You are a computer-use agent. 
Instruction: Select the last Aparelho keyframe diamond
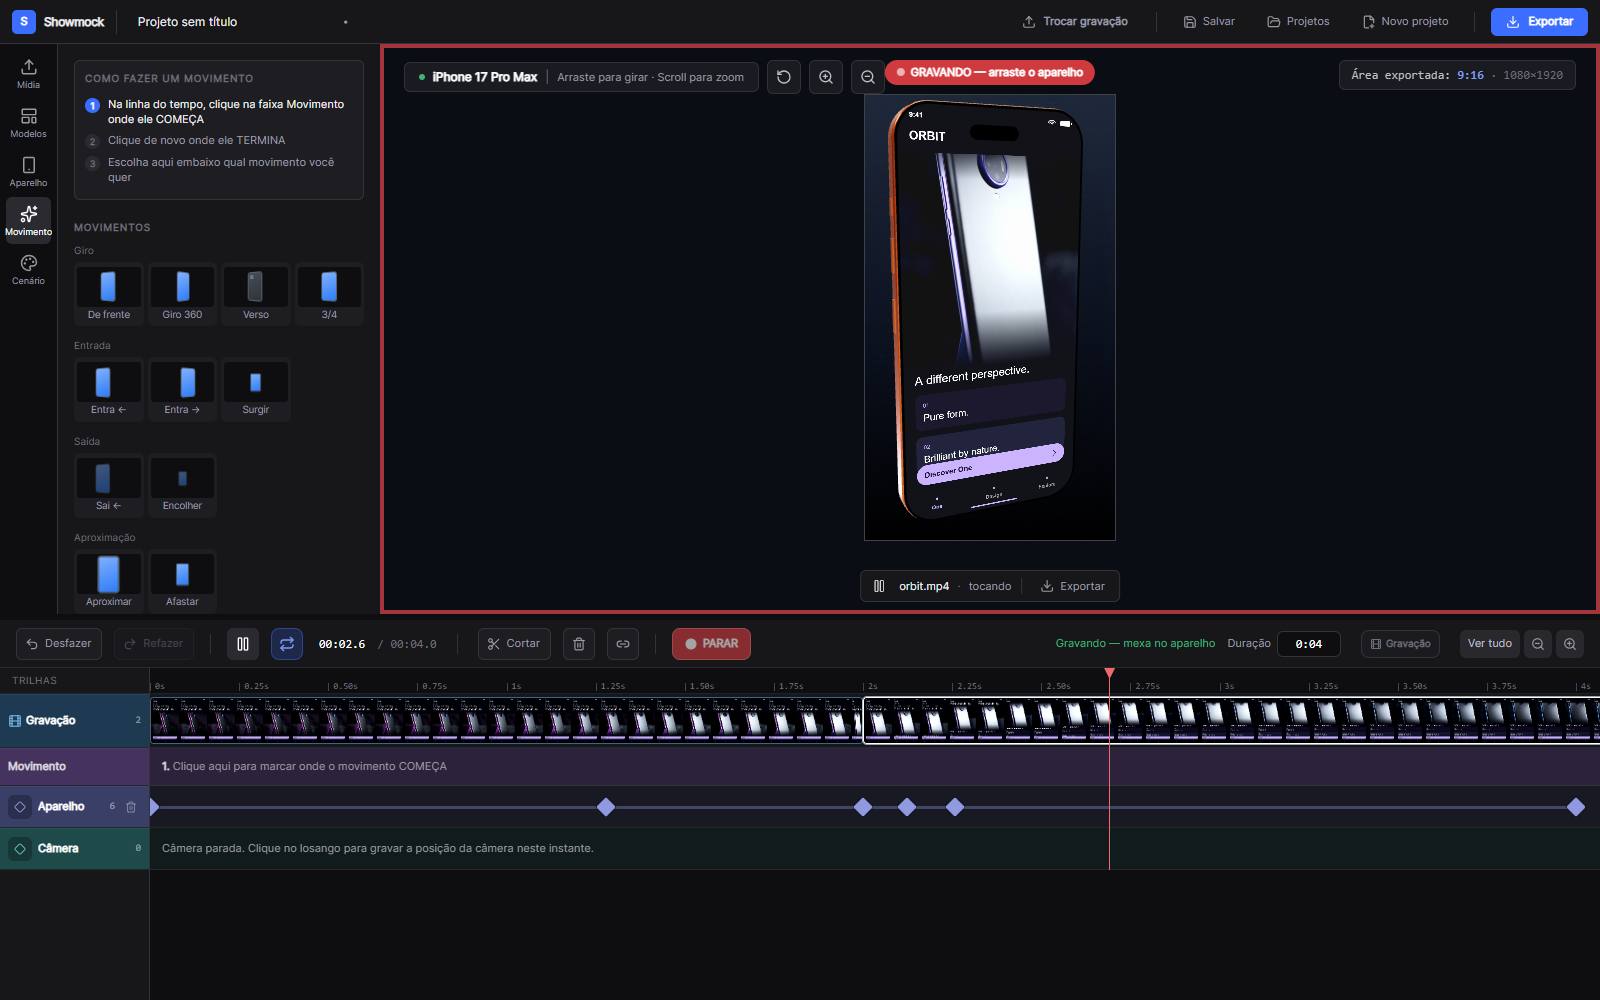1576,807
